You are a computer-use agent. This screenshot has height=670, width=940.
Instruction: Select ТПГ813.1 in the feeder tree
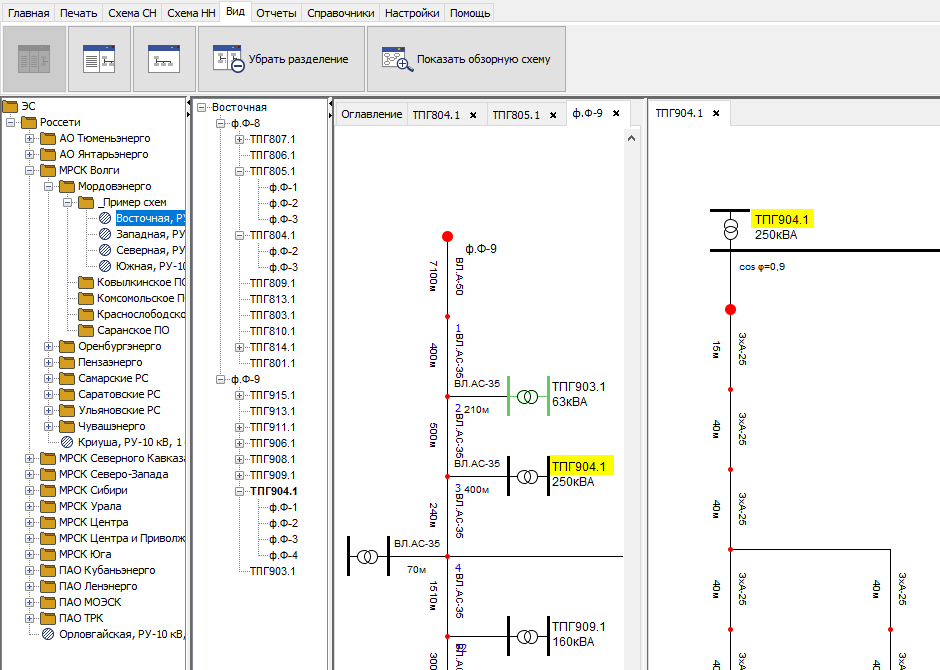pos(273,299)
